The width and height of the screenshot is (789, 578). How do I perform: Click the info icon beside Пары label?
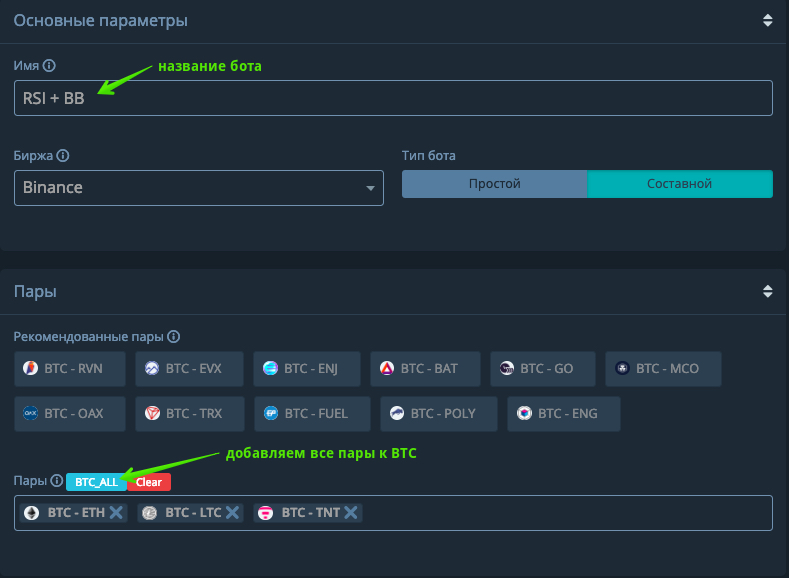point(57,481)
